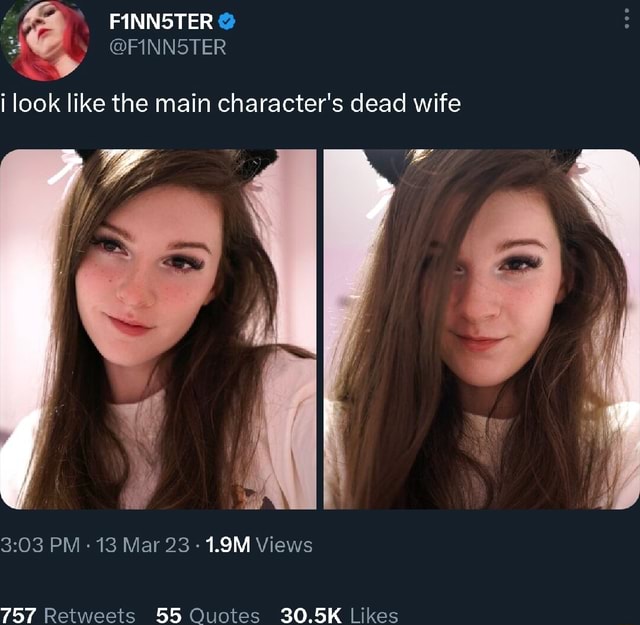
Task: Click the 3:03 PM timestamp
Action: coord(40,545)
